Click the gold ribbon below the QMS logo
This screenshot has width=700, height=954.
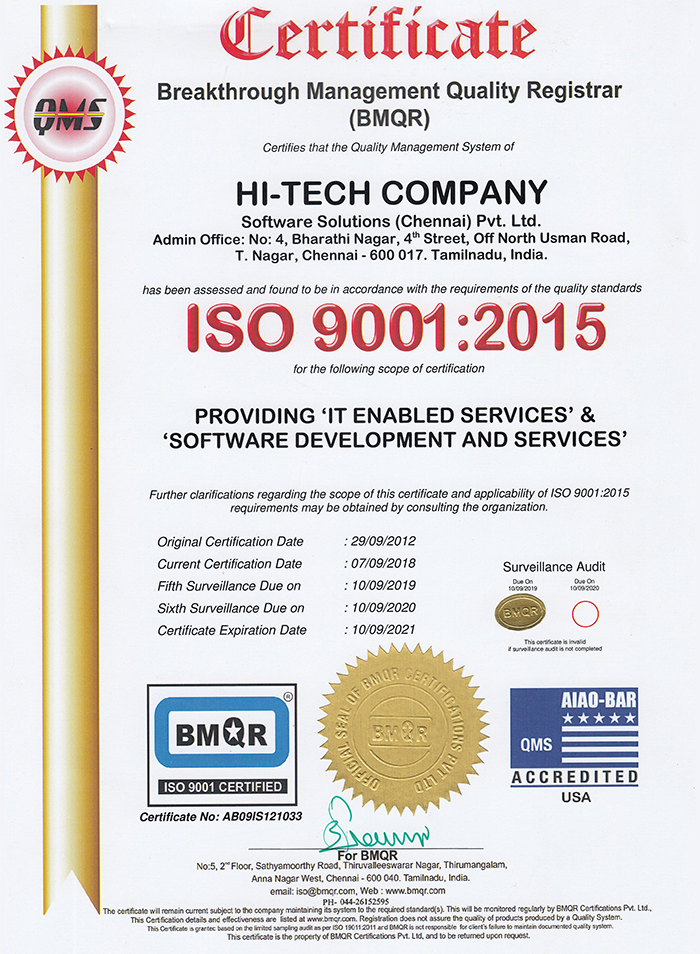(70, 500)
